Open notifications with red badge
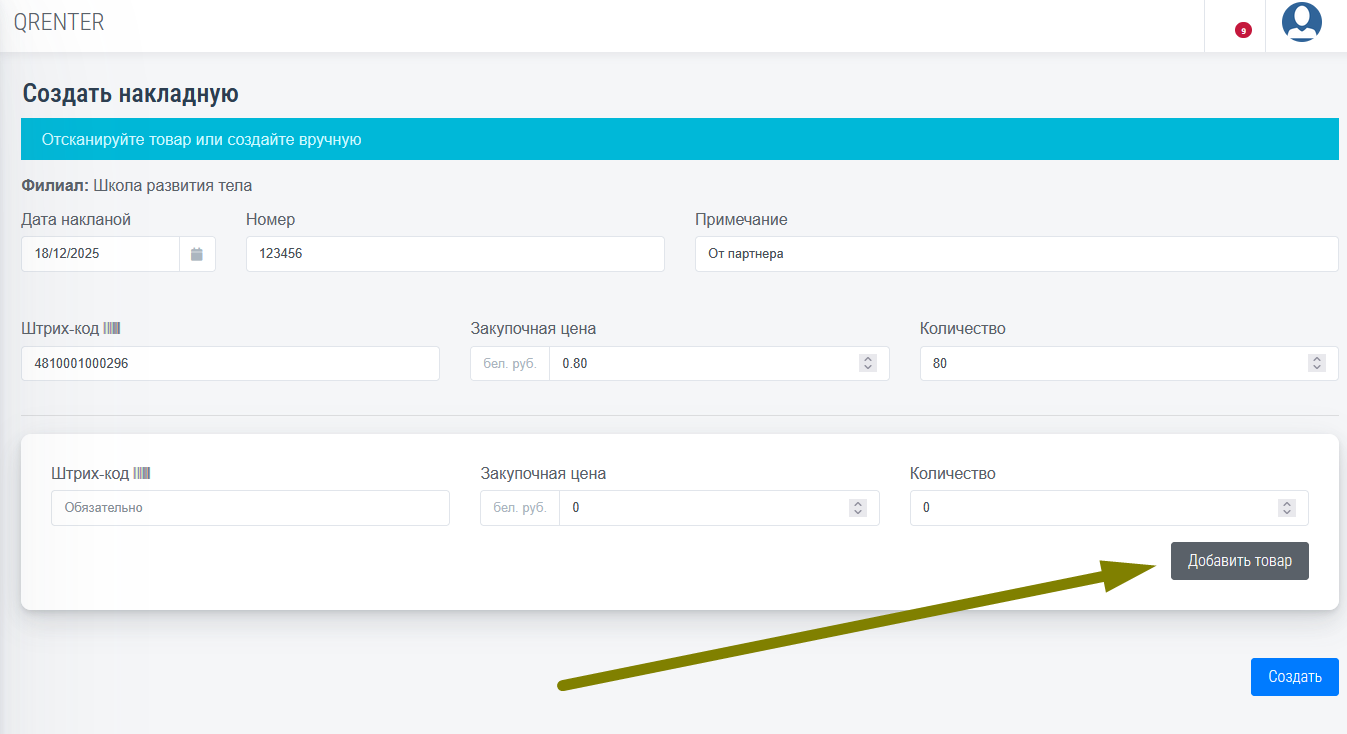 tap(1242, 30)
